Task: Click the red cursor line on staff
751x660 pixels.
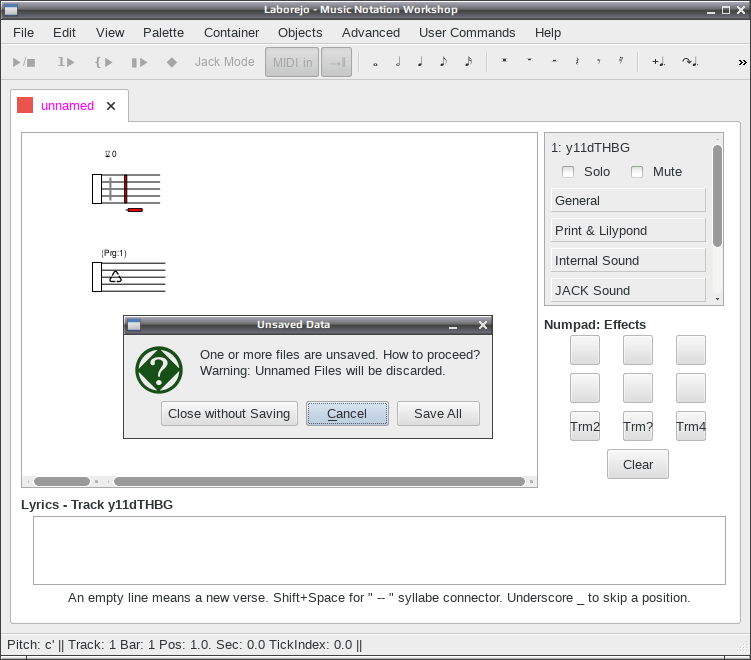Action: point(125,189)
